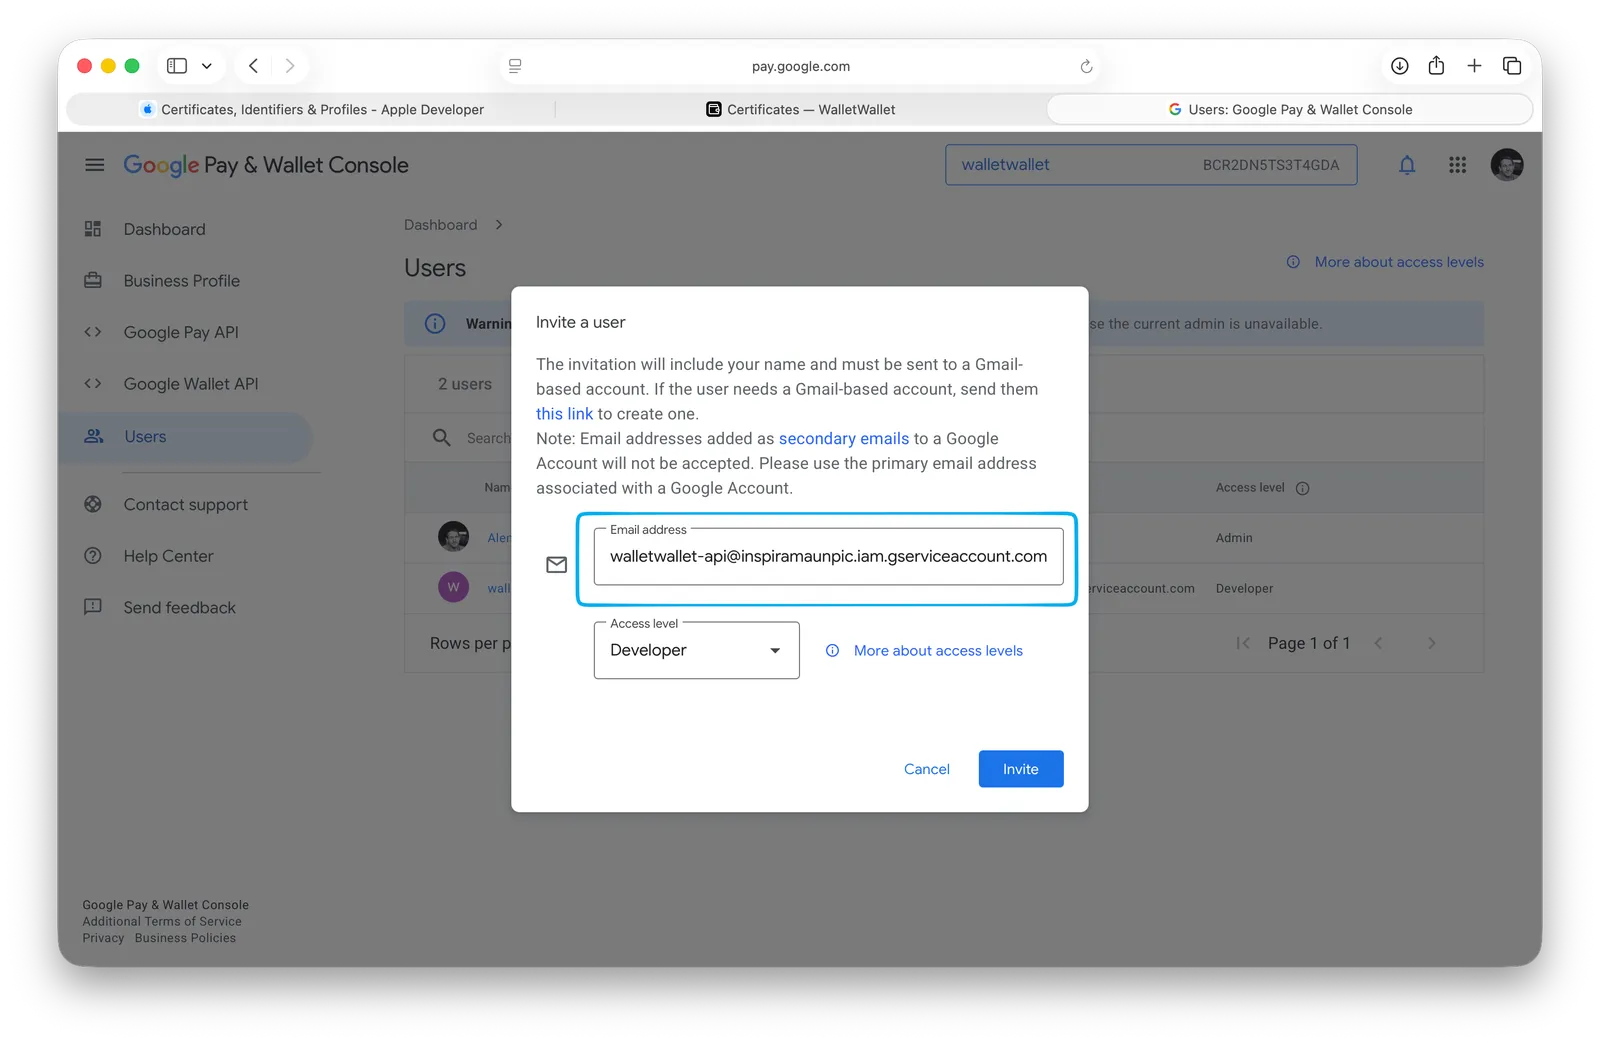Select Users: Google Pay & Wallet Console tab
The height and width of the screenshot is (1043, 1600).
(x=1289, y=109)
